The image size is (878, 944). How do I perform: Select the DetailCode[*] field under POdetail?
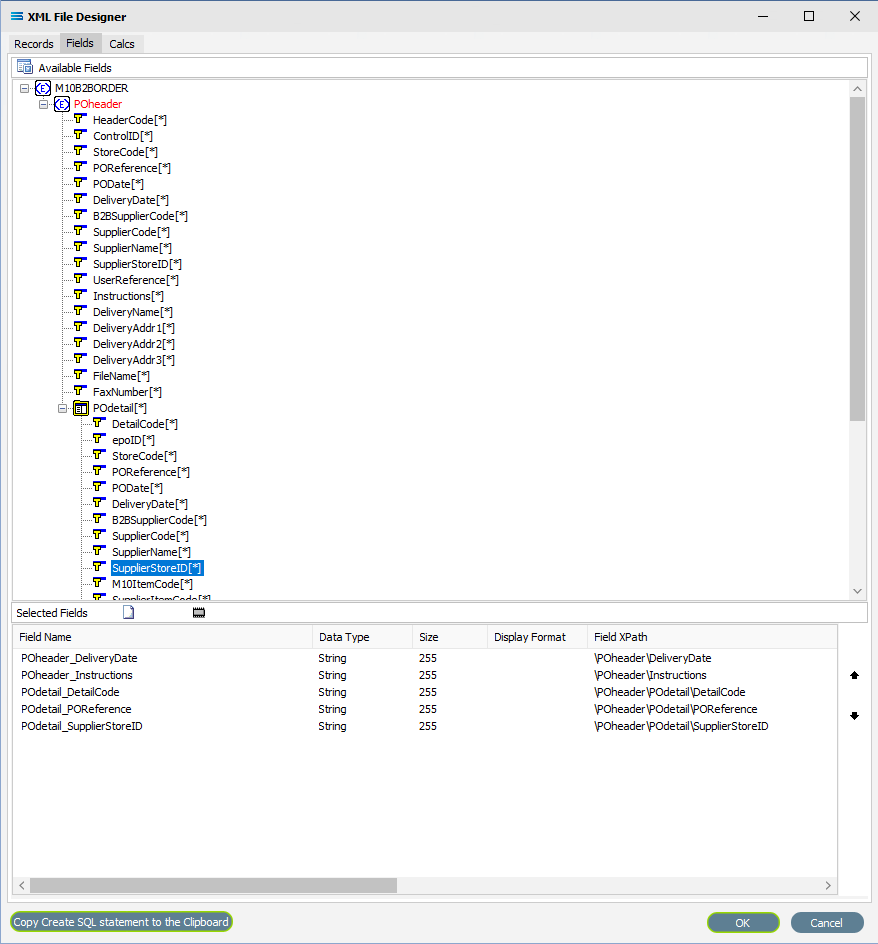(x=145, y=424)
